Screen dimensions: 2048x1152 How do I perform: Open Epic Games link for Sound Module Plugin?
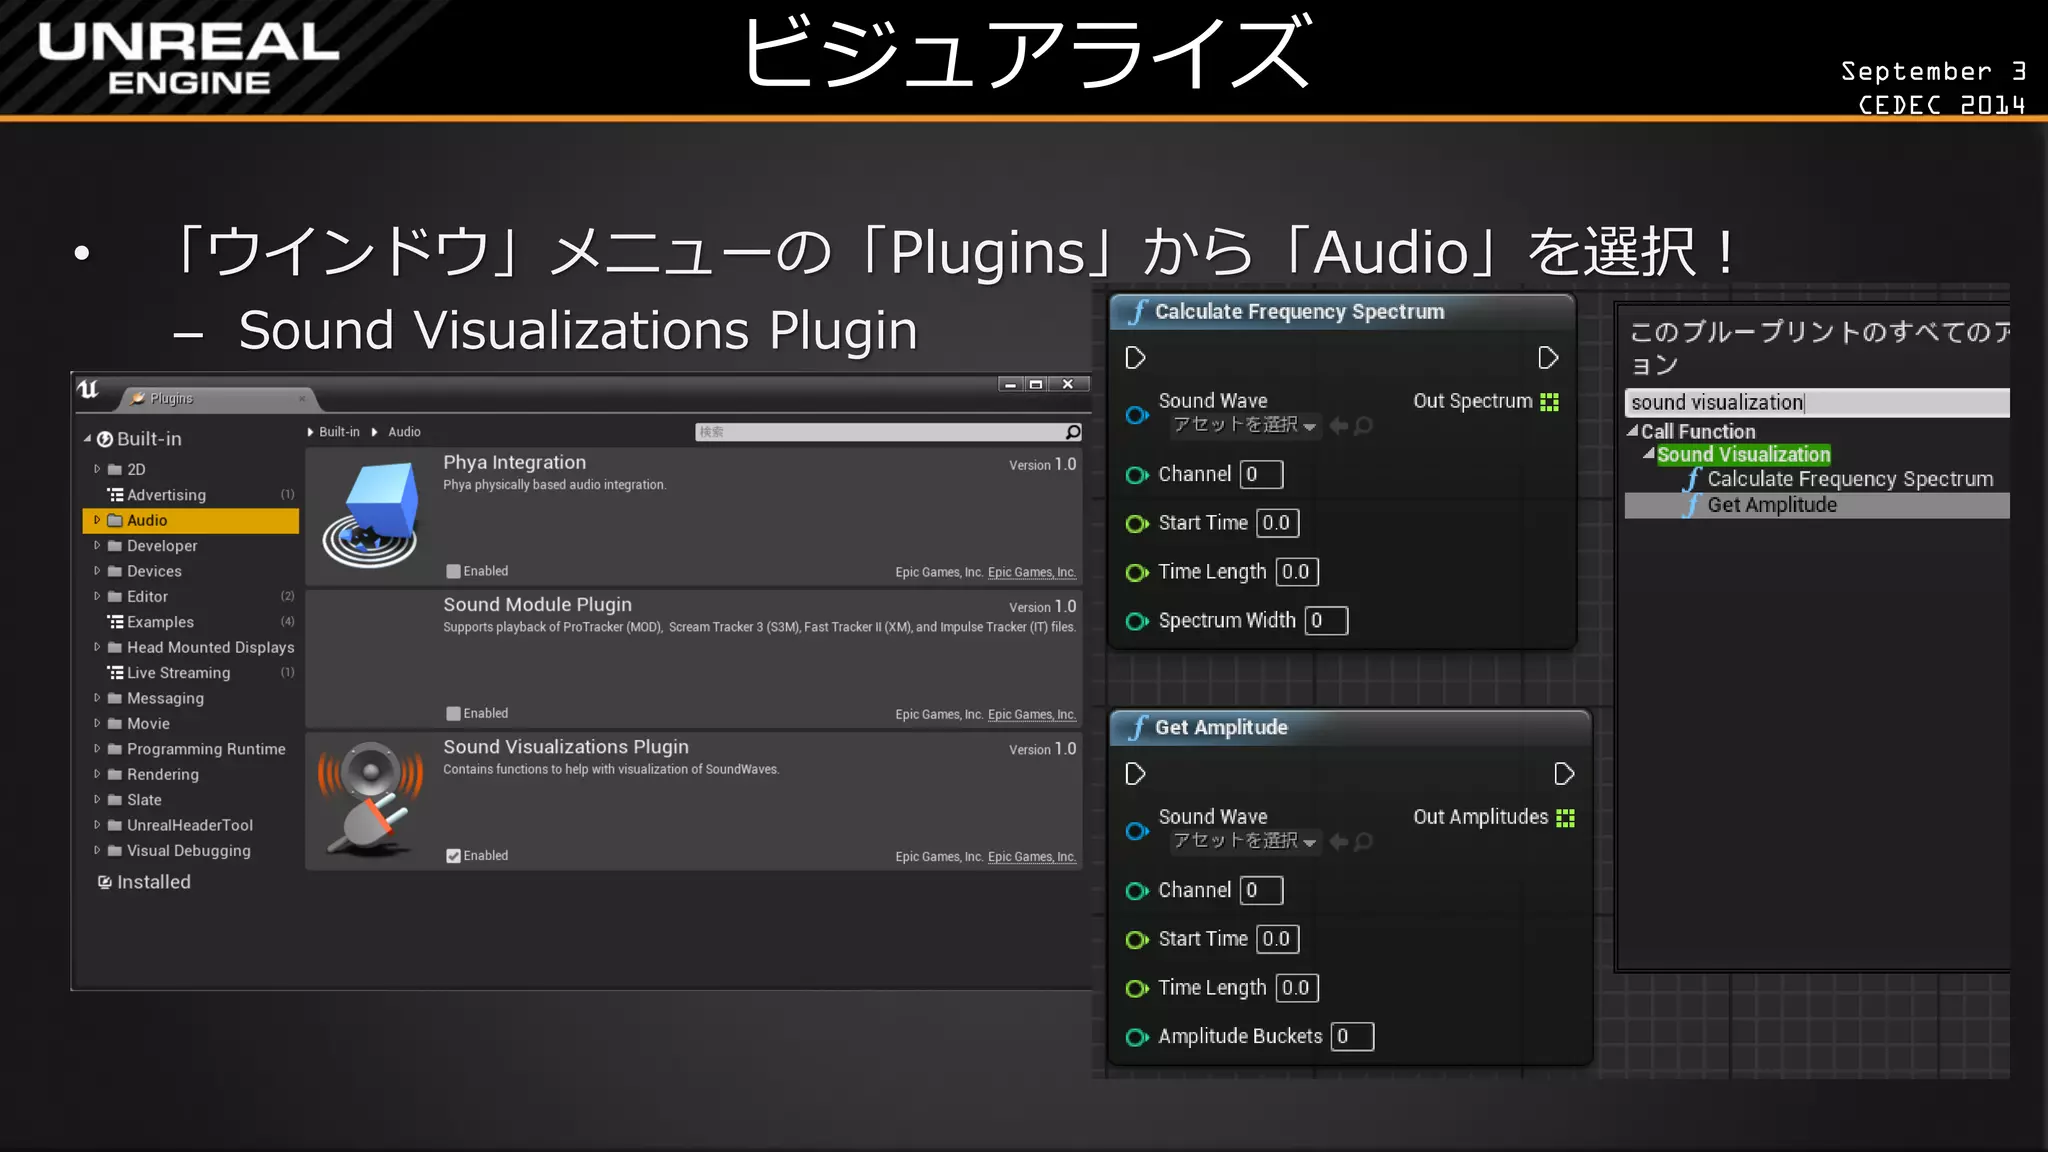tap(1031, 714)
